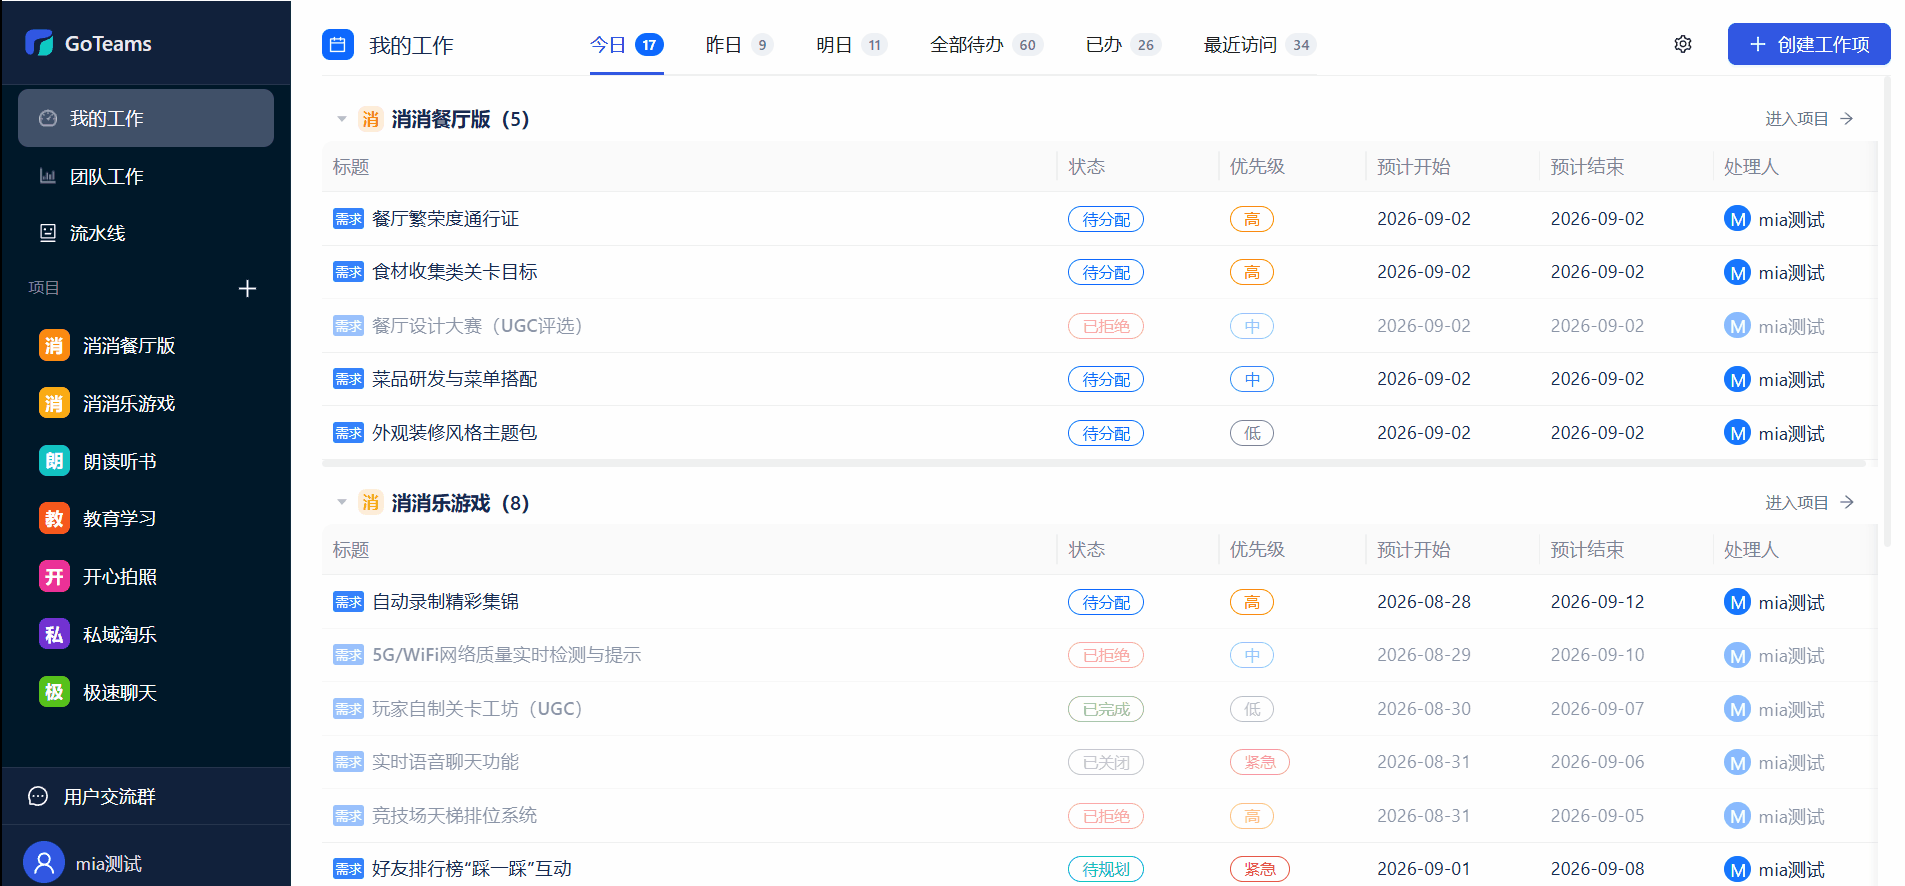The width and height of the screenshot is (1905, 886).
Task: Open the 开心拍照 project
Action: click(x=146, y=576)
